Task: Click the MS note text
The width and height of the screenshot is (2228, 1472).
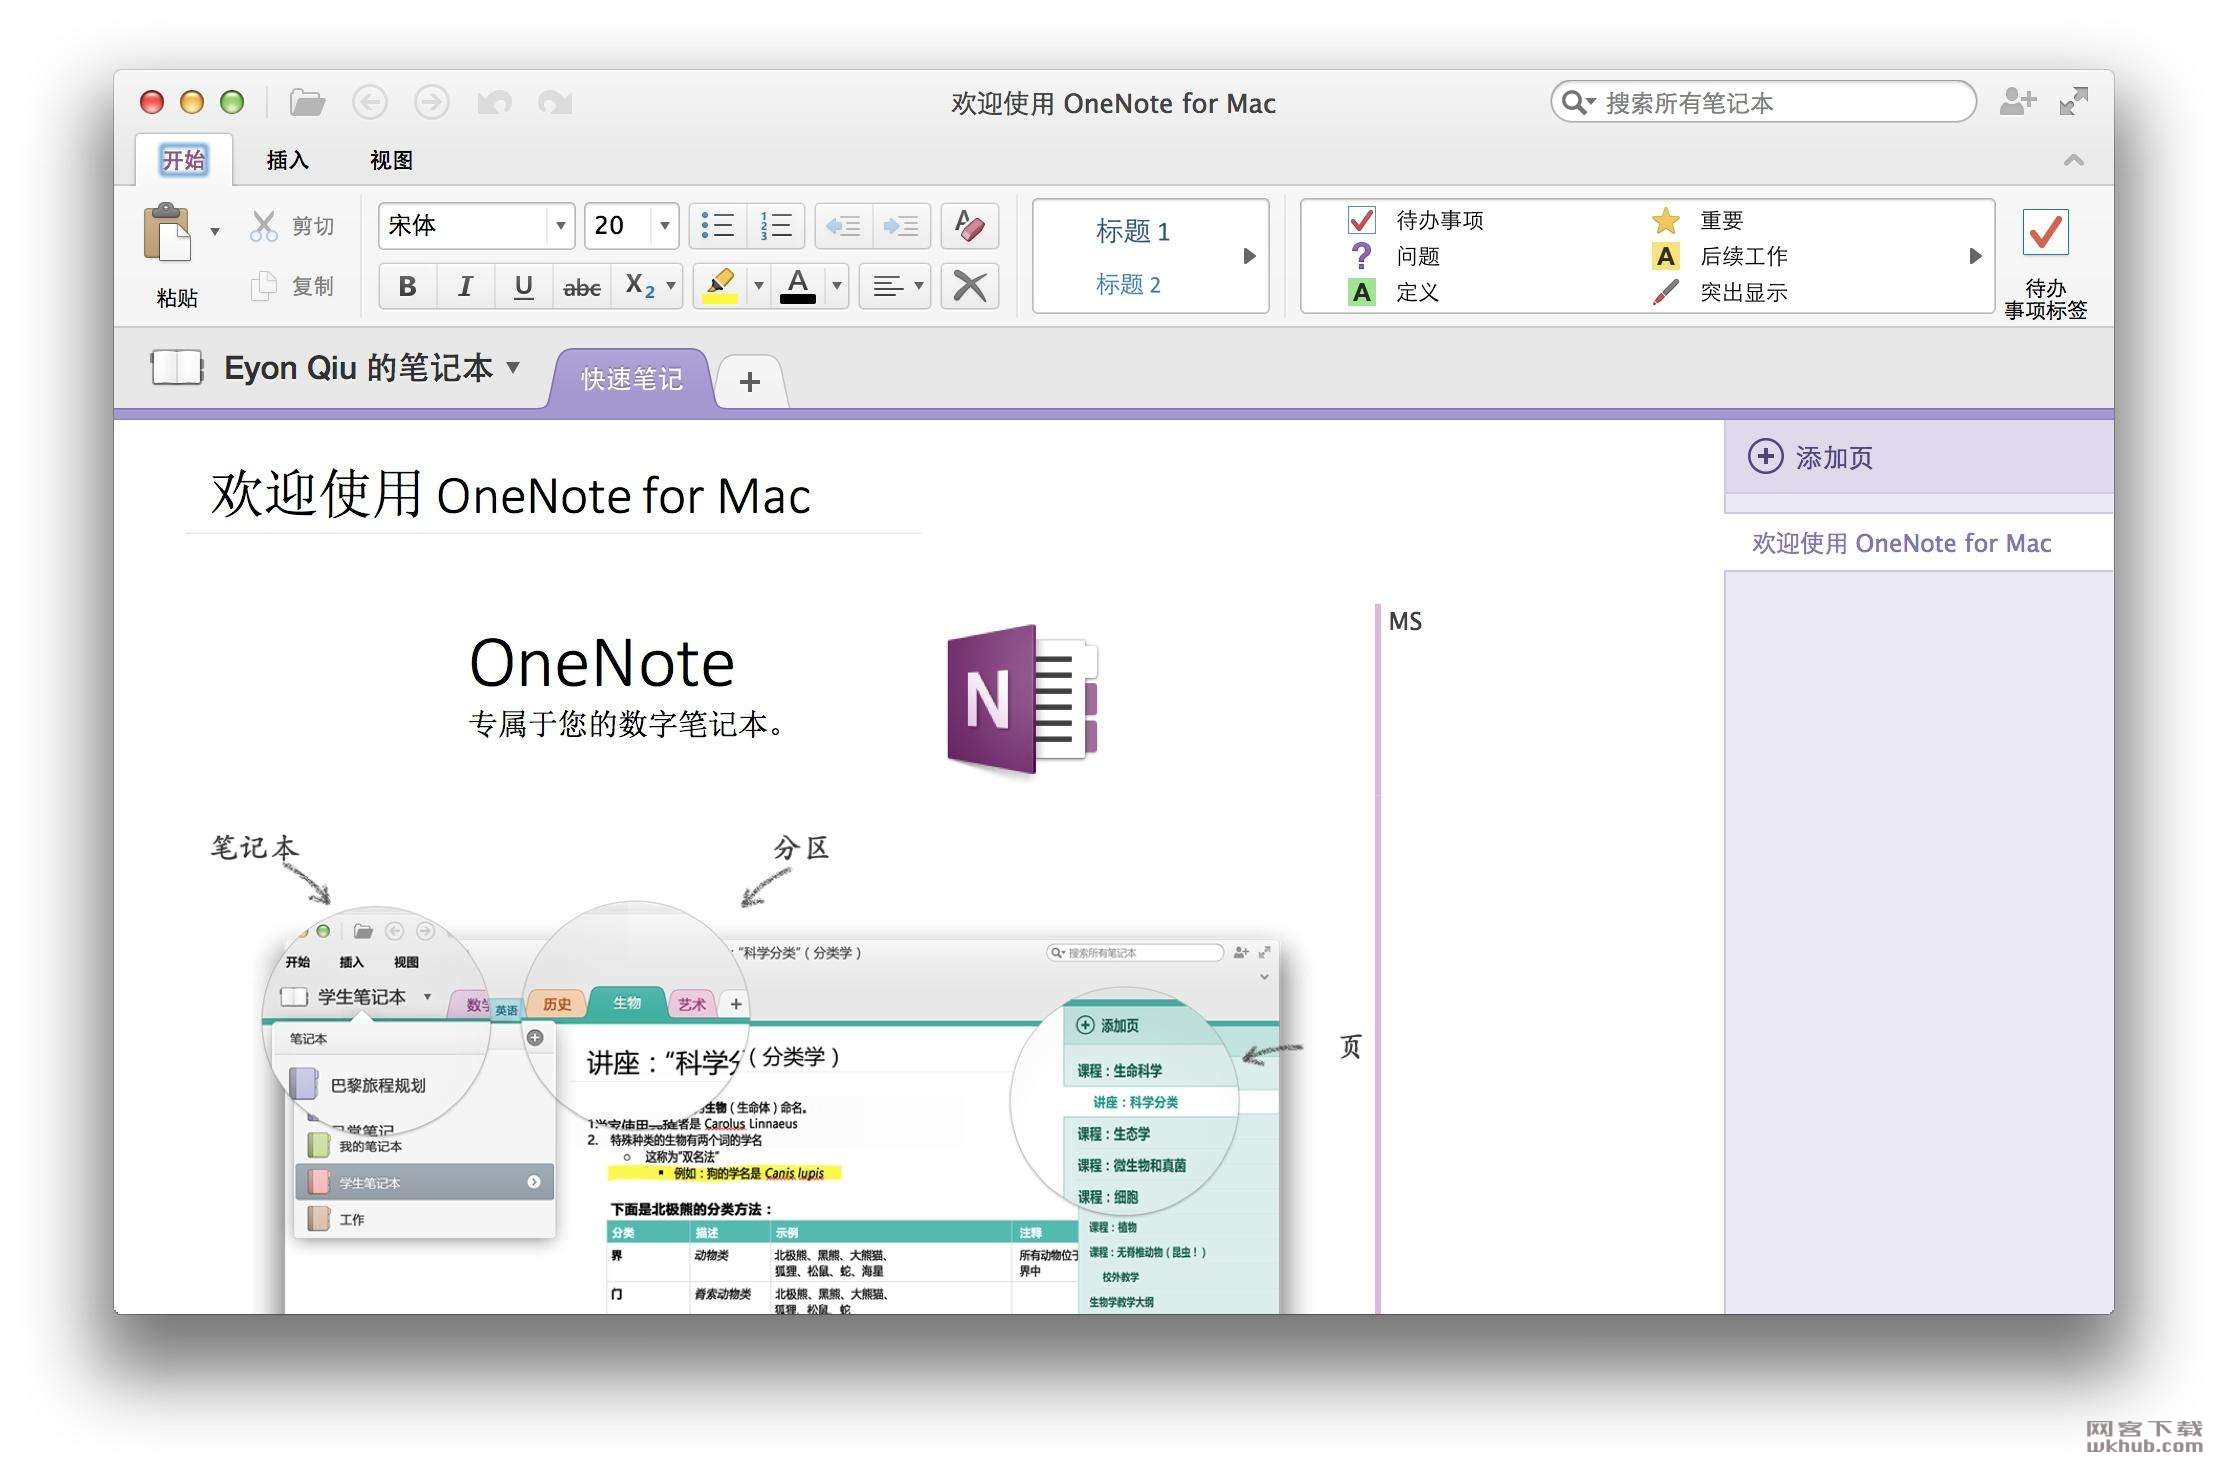Action: 1405,621
